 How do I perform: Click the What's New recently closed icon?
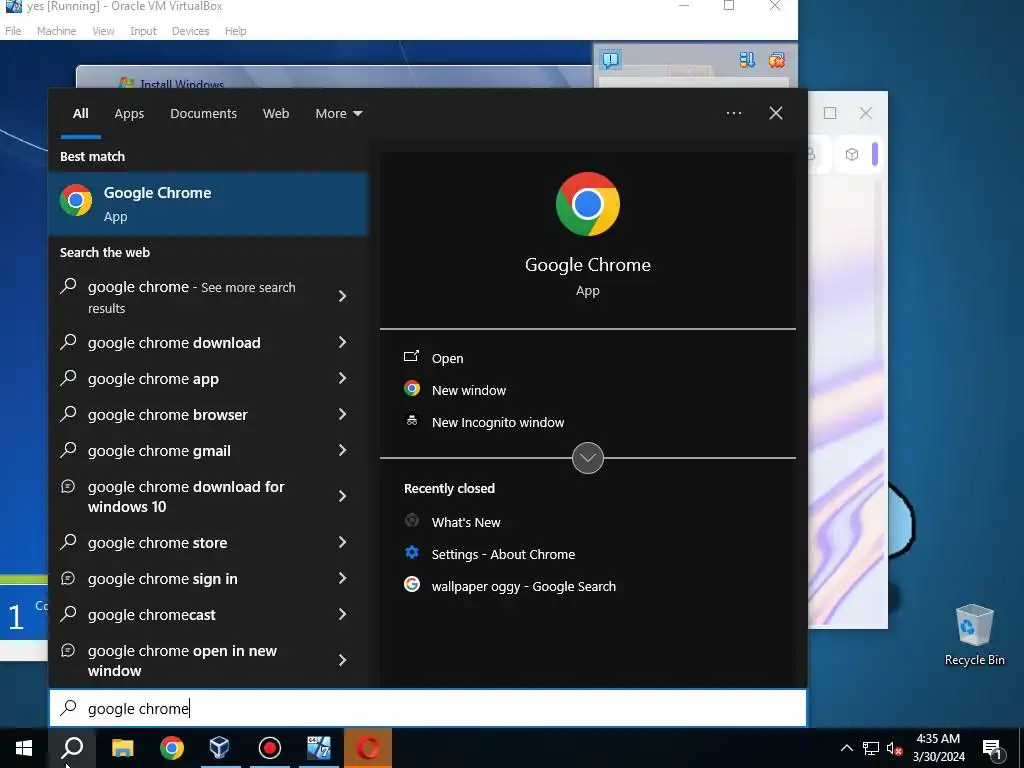[x=411, y=520]
